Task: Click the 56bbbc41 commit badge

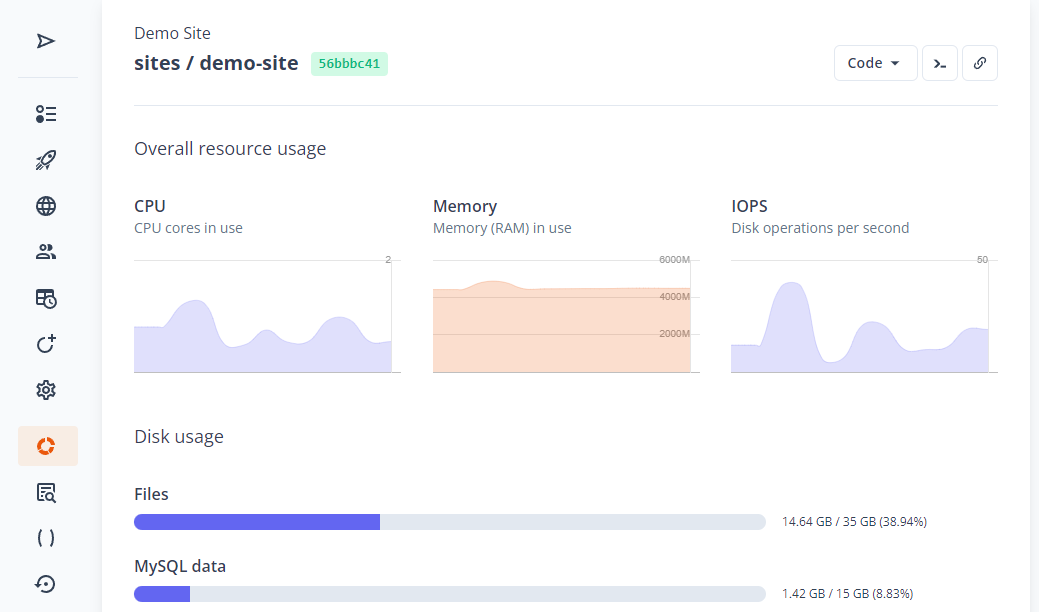Action: pyautogui.click(x=349, y=64)
